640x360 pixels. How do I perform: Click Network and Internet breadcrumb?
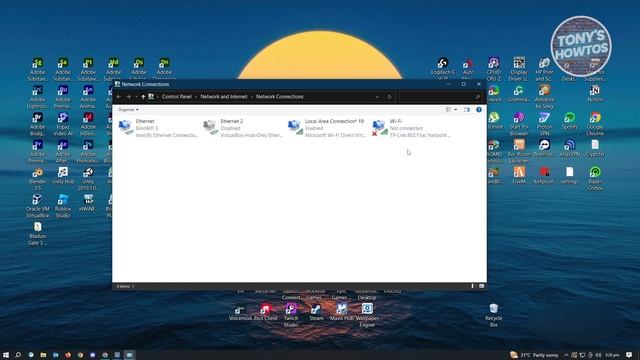click(x=224, y=97)
